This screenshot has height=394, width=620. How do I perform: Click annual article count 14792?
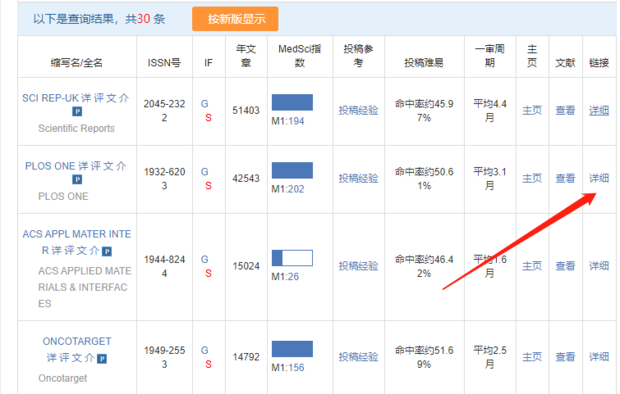(x=246, y=357)
